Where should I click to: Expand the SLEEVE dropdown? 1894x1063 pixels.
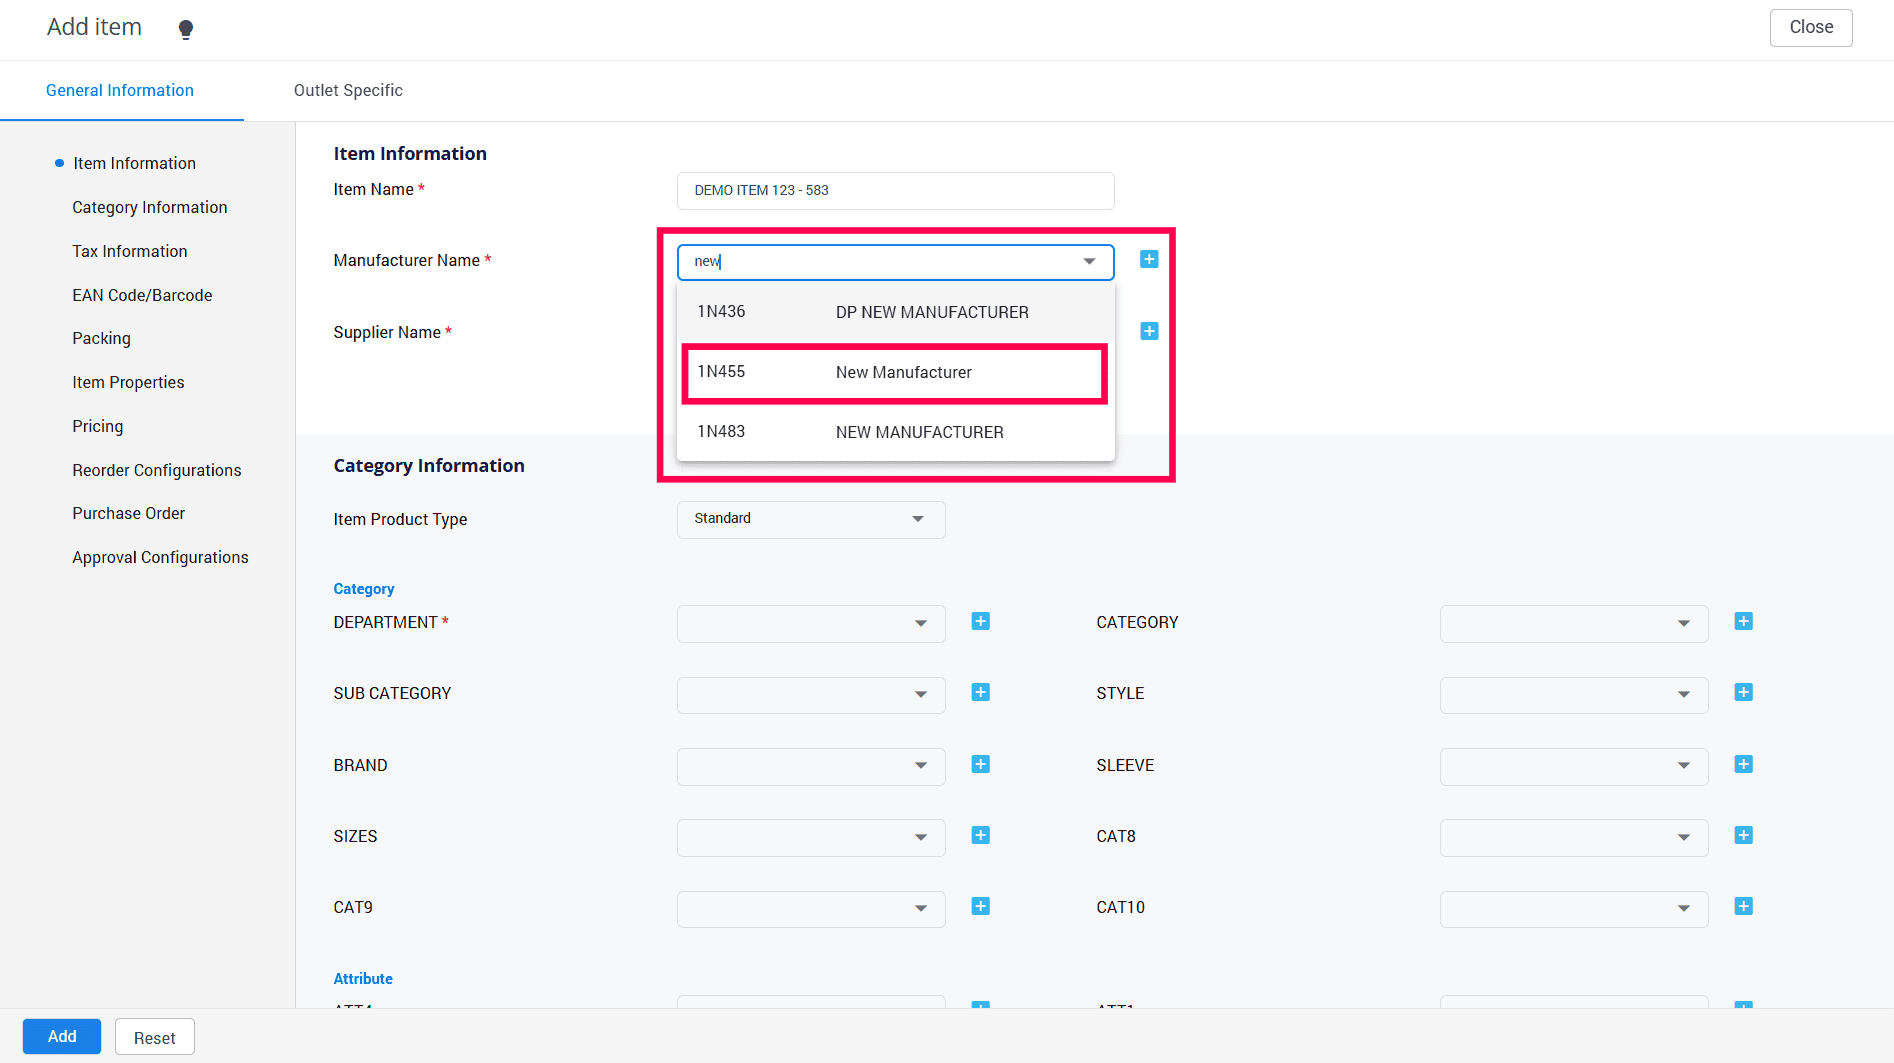(1573, 766)
